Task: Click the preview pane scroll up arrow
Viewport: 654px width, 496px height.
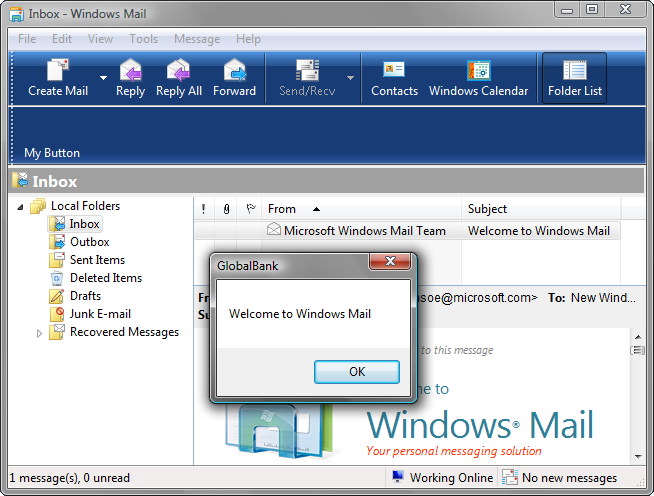Action: click(x=638, y=337)
